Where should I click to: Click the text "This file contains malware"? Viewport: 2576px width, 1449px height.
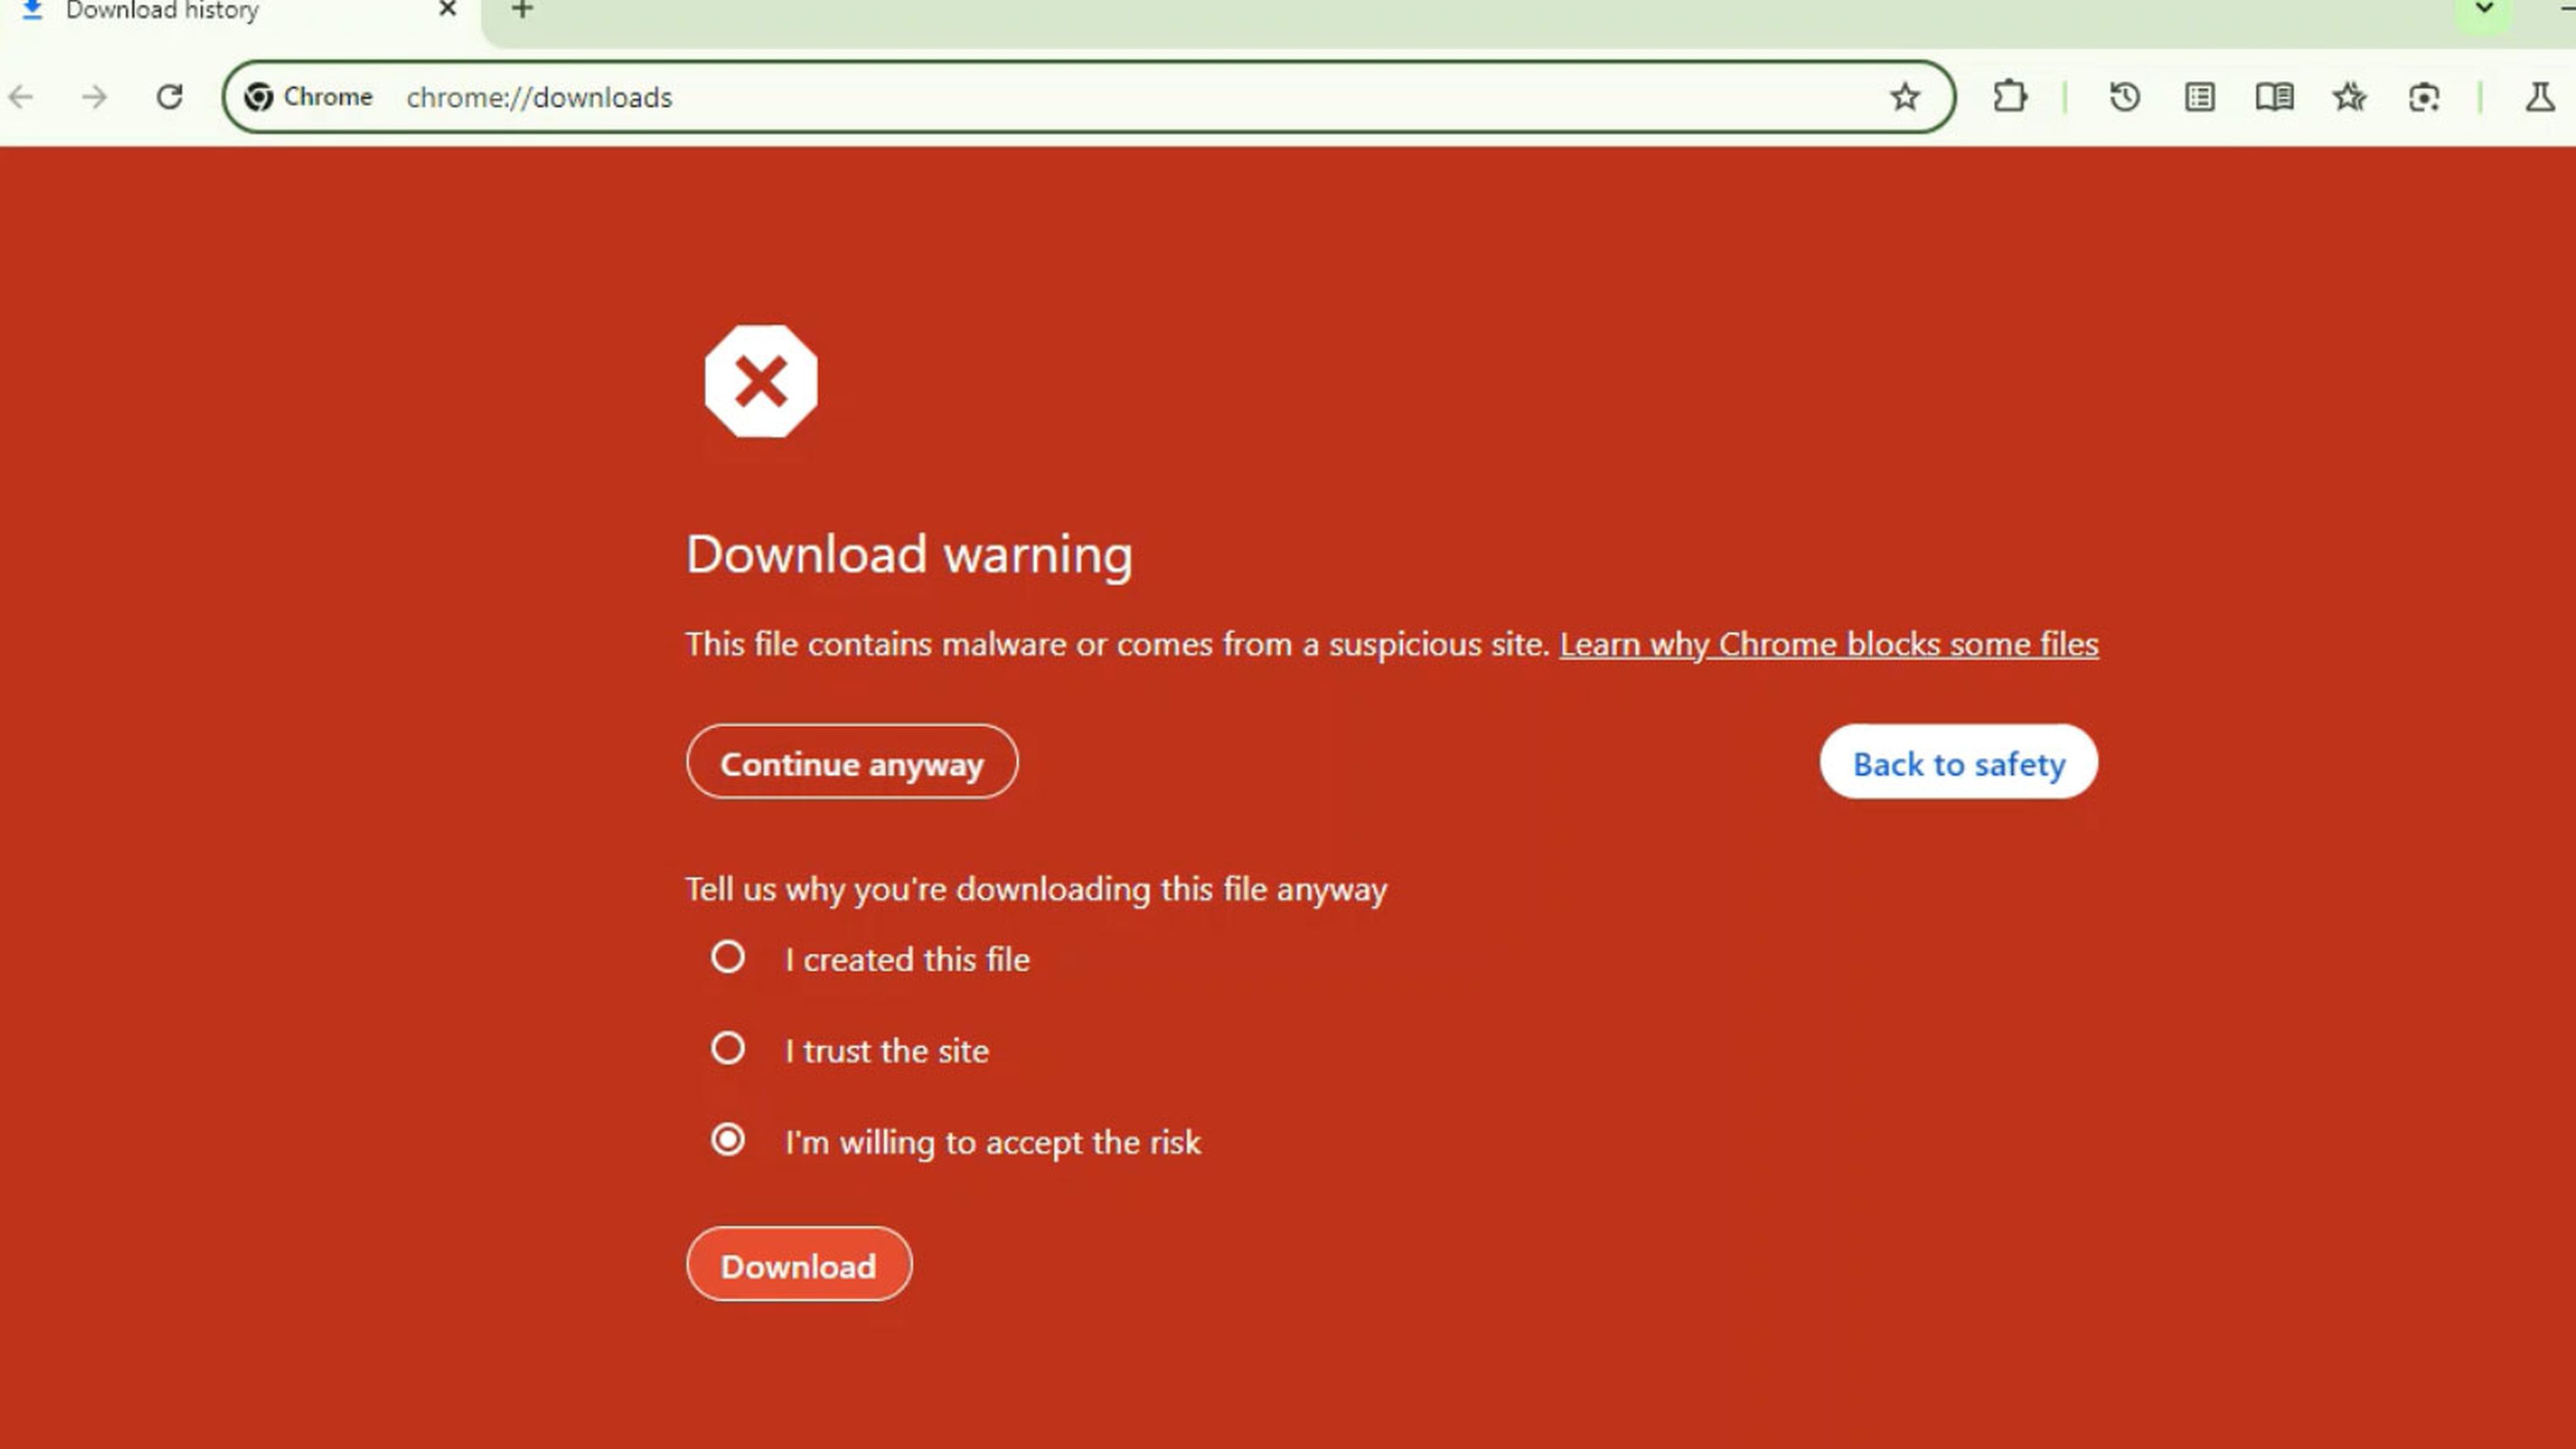pyautogui.click(x=875, y=644)
